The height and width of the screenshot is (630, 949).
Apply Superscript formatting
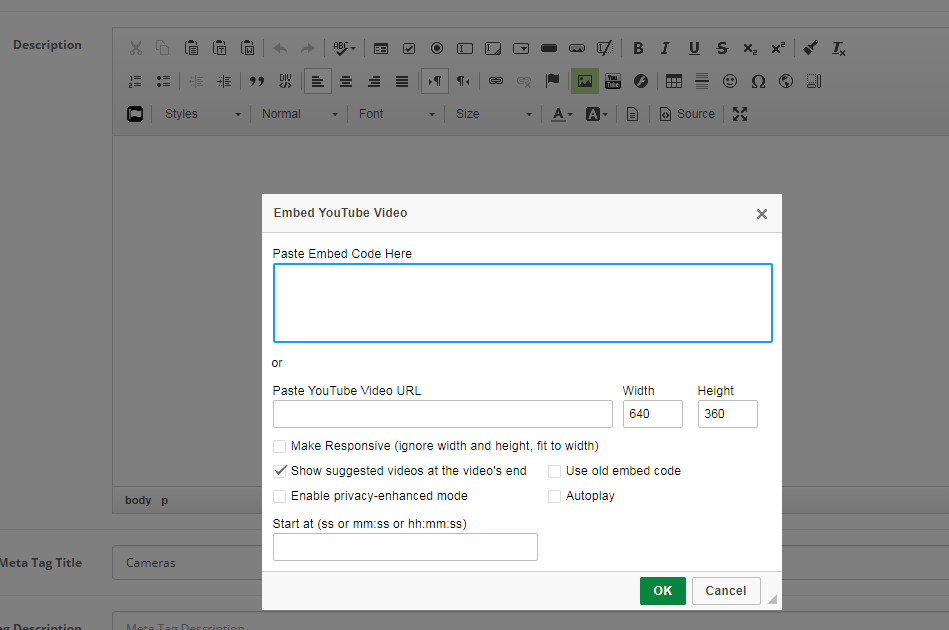(778, 48)
